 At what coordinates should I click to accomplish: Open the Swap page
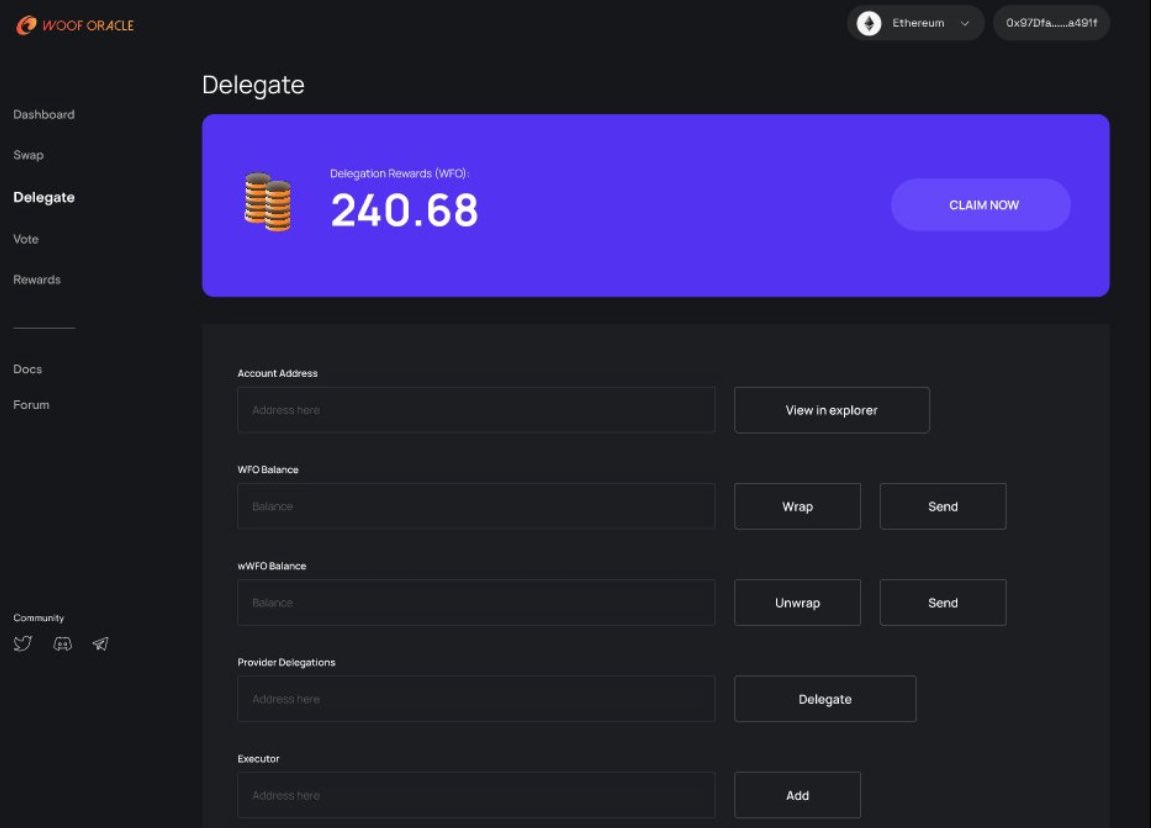[28, 155]
